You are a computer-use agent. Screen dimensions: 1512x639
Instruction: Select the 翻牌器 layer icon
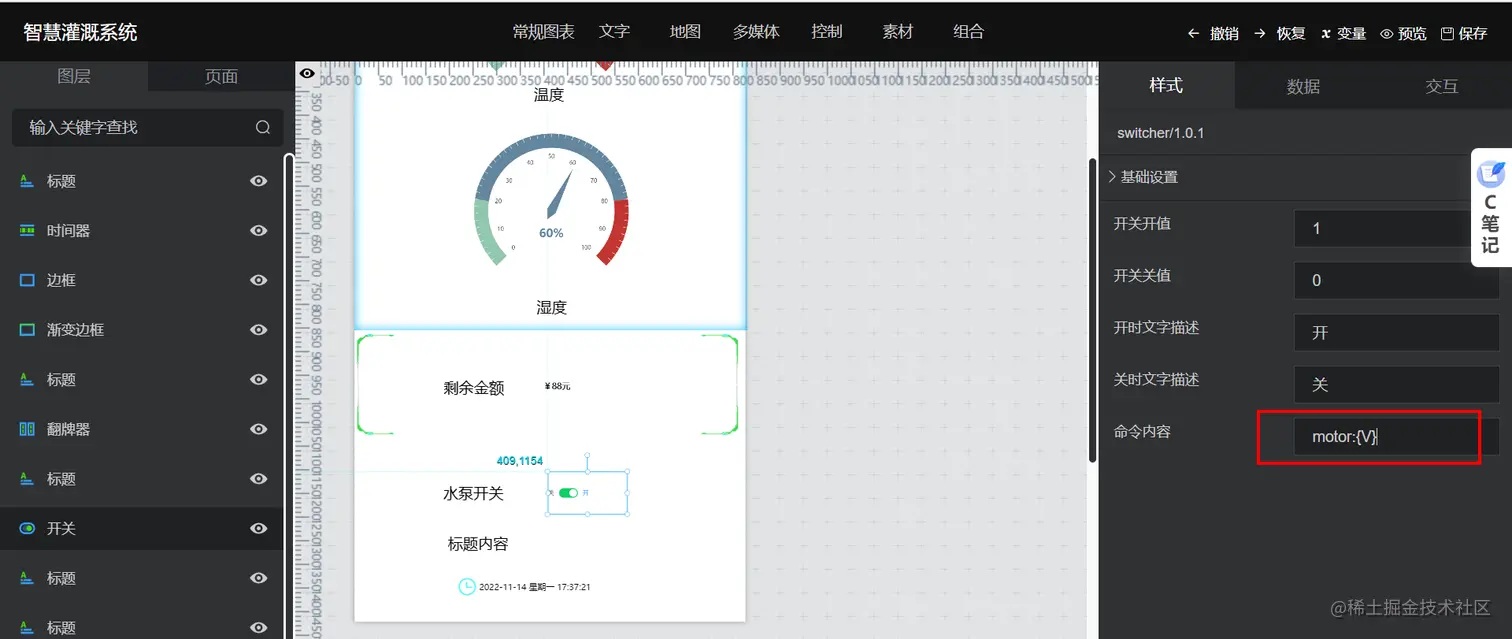[x=27, y=429]
